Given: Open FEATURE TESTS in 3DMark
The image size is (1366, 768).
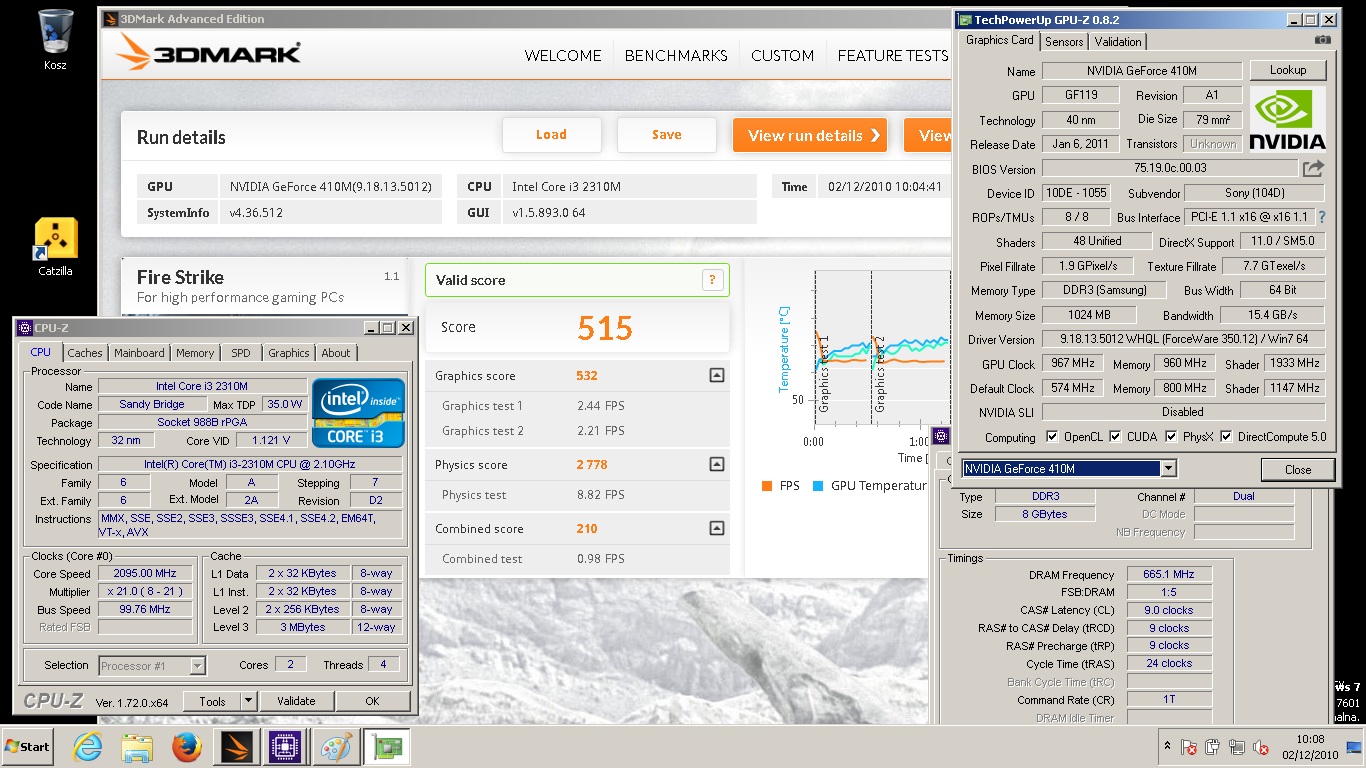Looking at the screenshot, I should (893, 56).
